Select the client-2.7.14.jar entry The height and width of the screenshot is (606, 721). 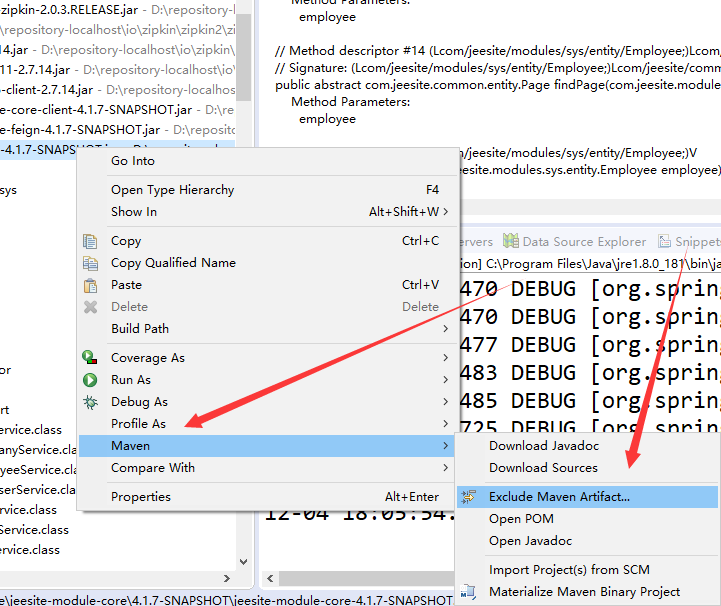pos(118,90)
